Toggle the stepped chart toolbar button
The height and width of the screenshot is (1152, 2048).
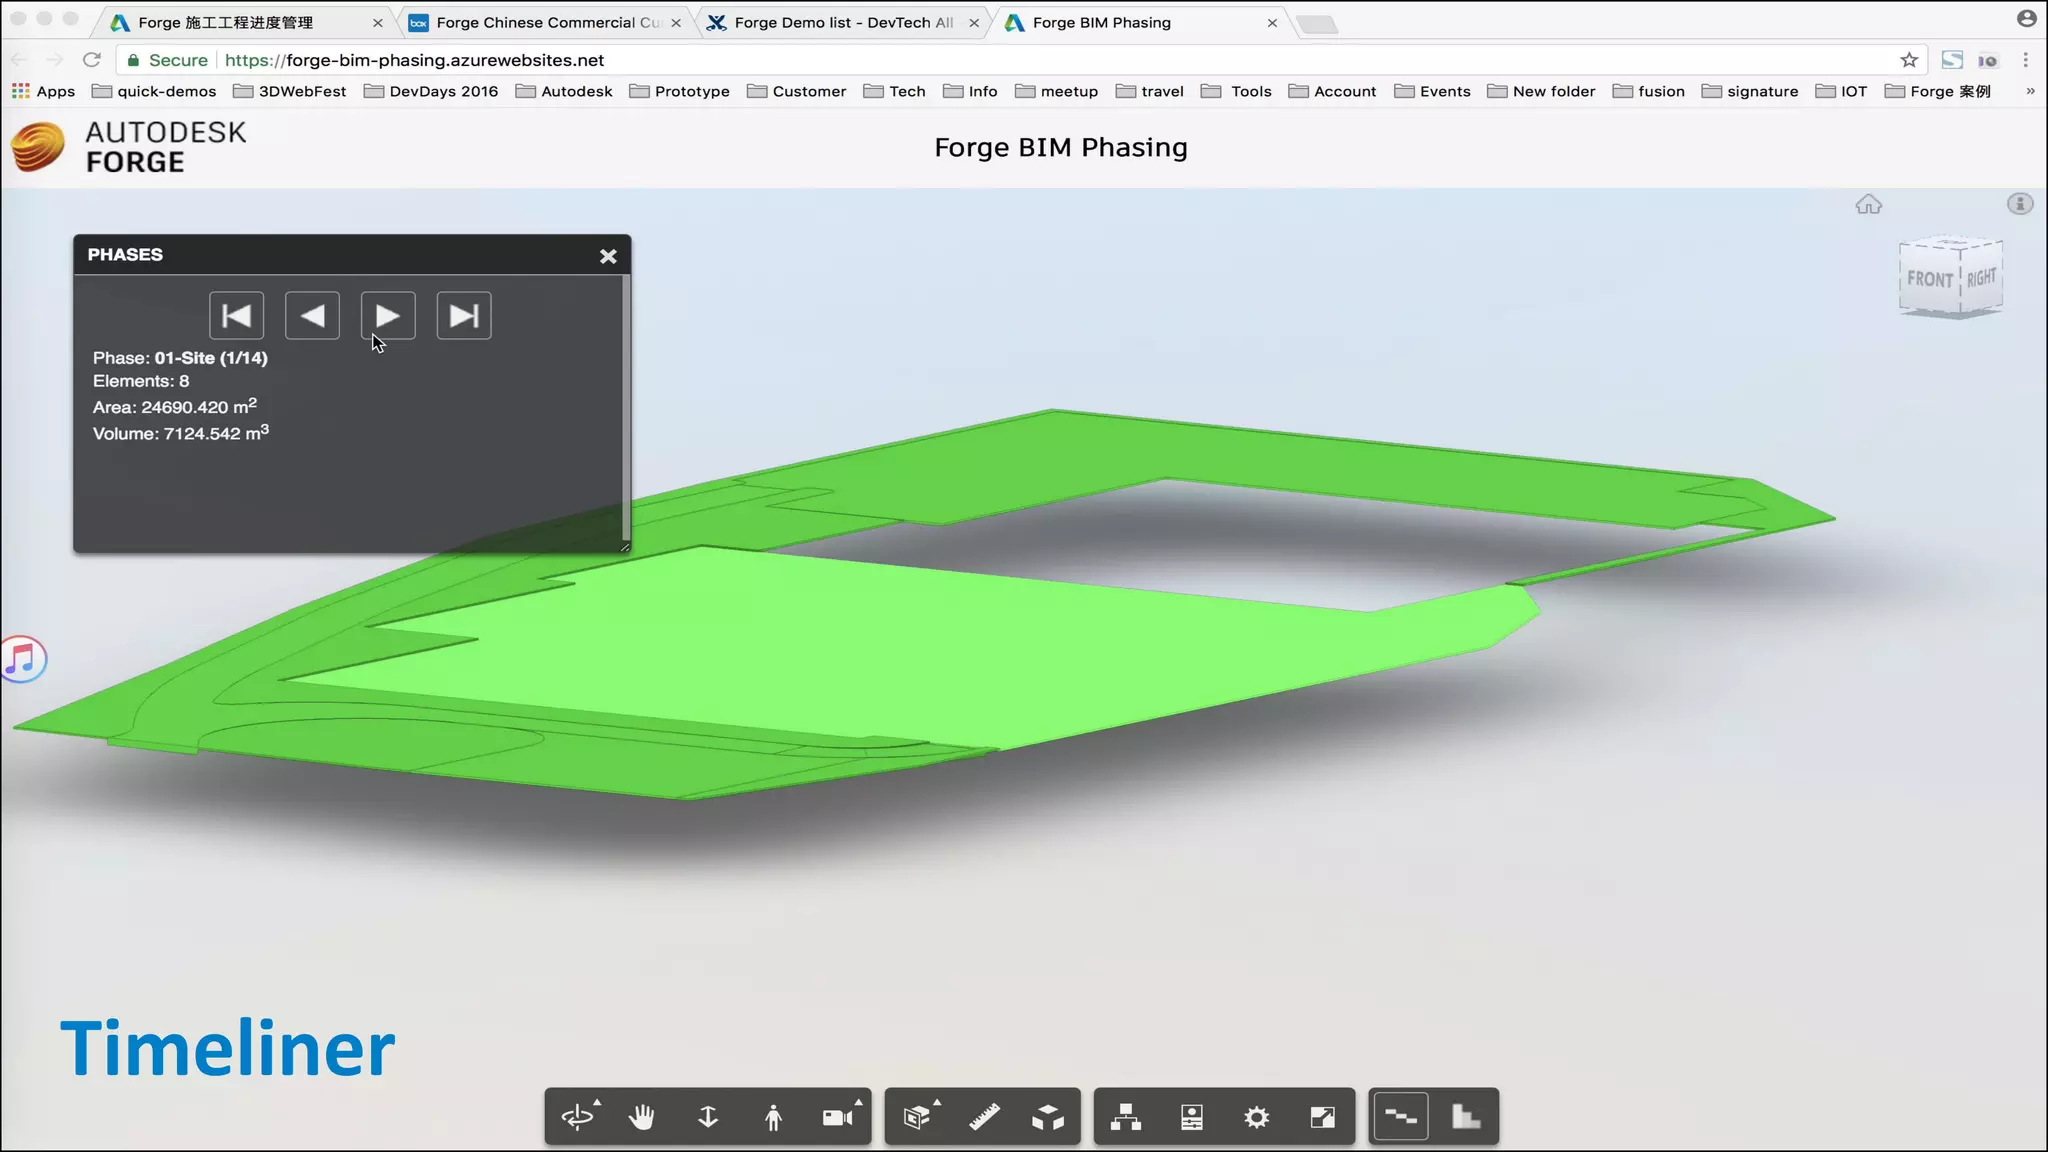pyautogui.click(x=1466, y=1117)
